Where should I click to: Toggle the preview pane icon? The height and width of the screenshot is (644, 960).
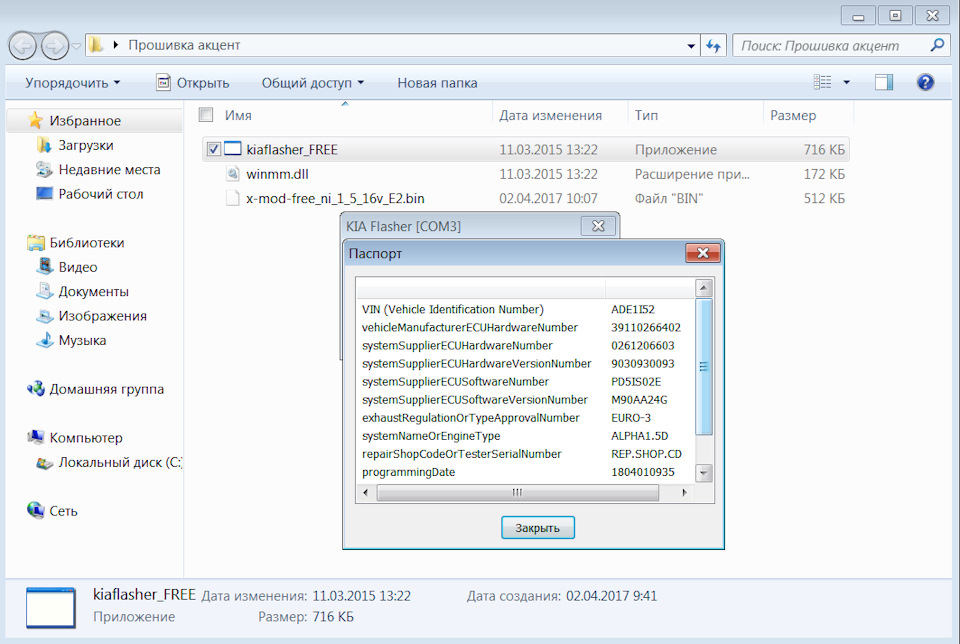(883, 82)
